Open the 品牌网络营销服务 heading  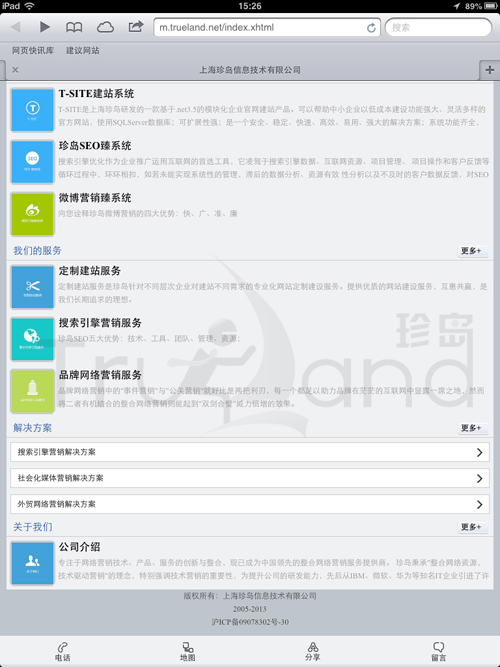pos(100,375)
